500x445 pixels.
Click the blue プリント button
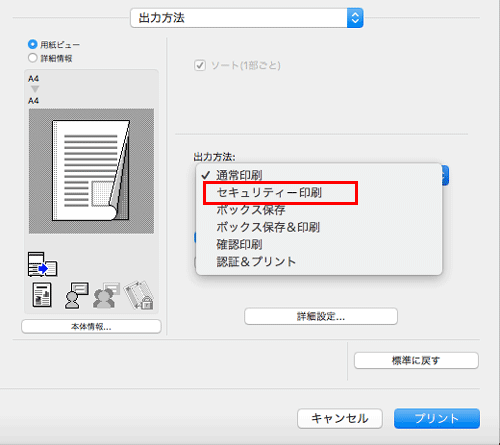(437, 418)
